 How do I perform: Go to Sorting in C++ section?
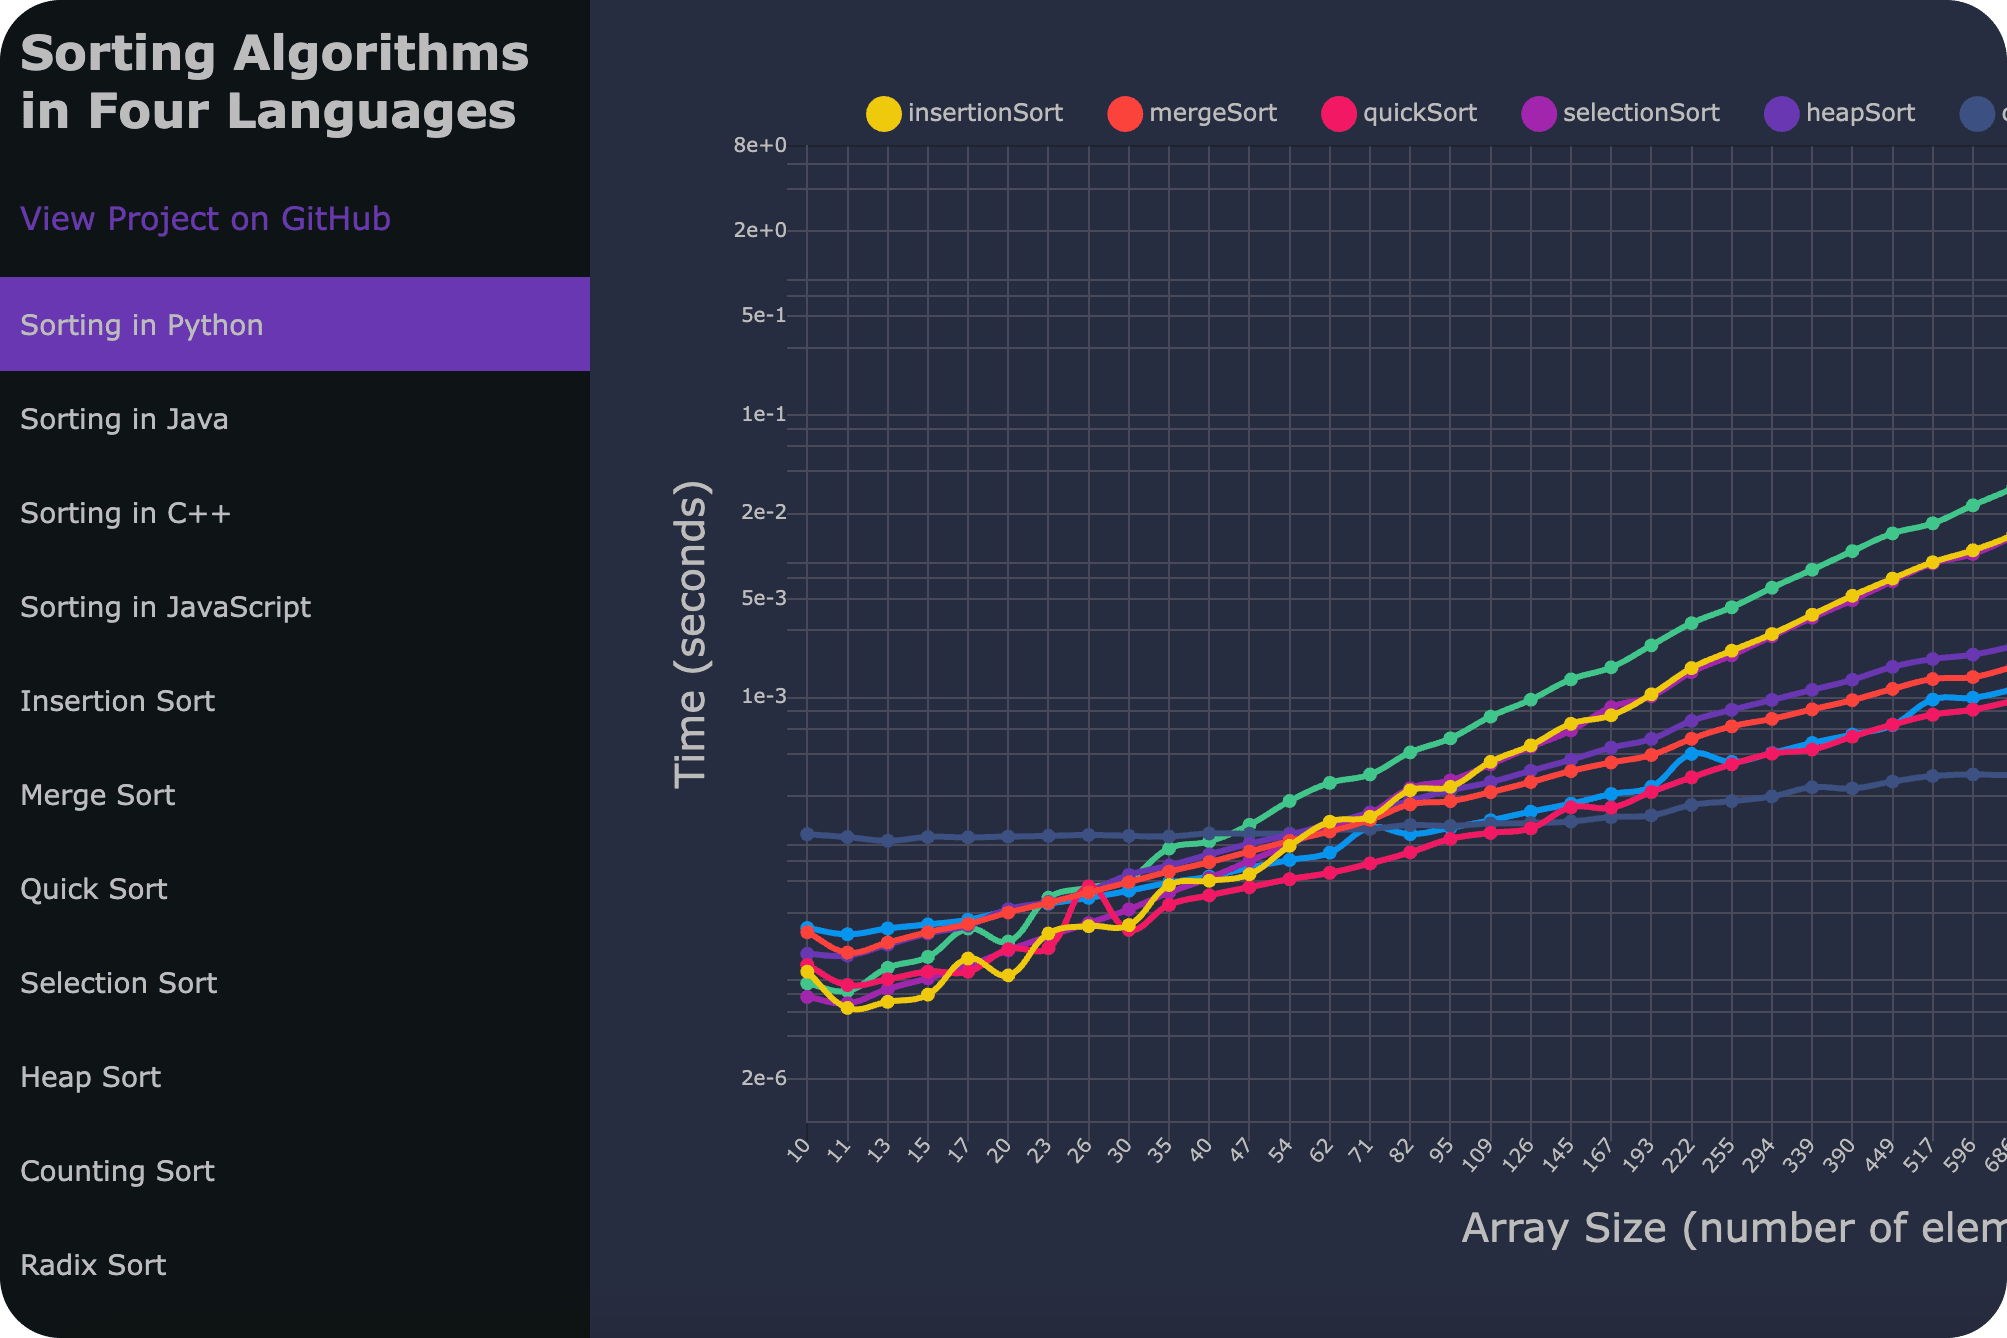click(125, 513)
